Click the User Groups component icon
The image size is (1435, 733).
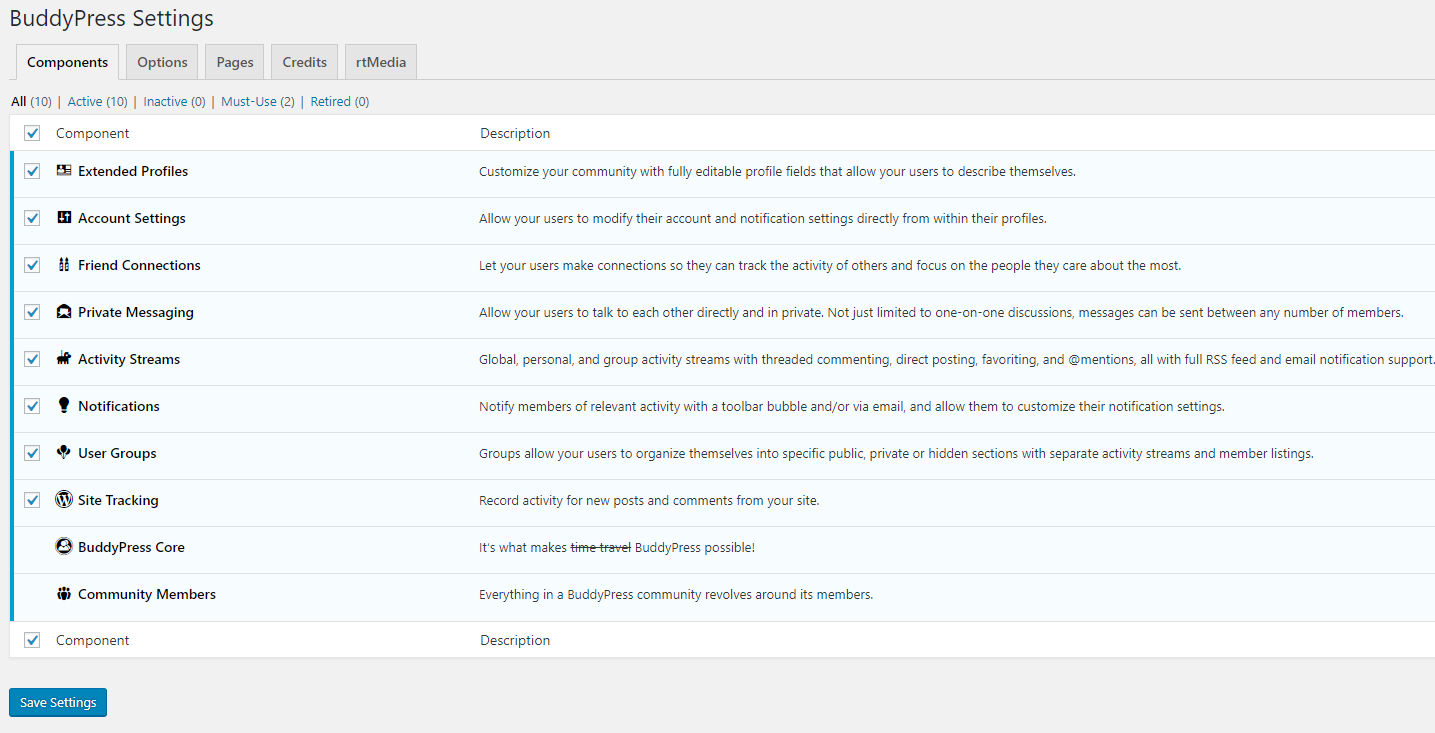click(x=64, y=452)
